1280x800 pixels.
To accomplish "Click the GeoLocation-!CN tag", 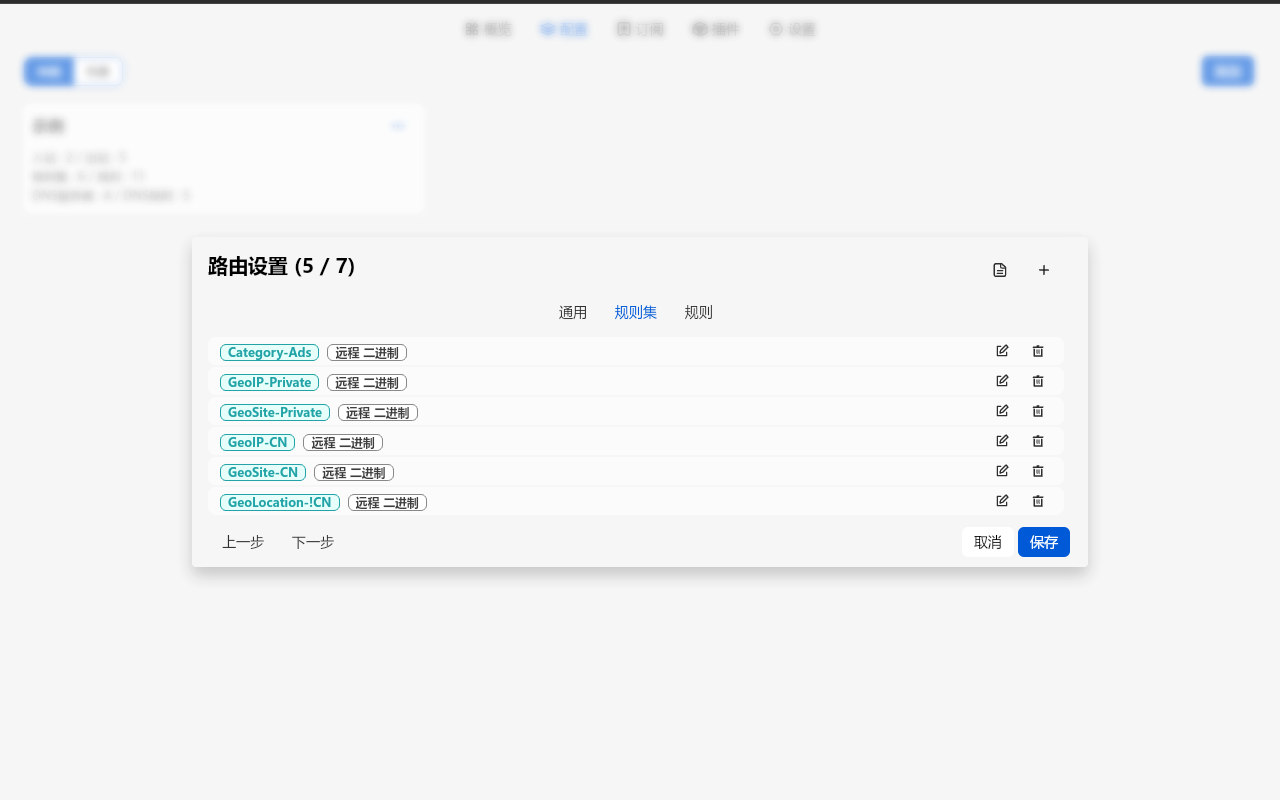I will (280, 503).
